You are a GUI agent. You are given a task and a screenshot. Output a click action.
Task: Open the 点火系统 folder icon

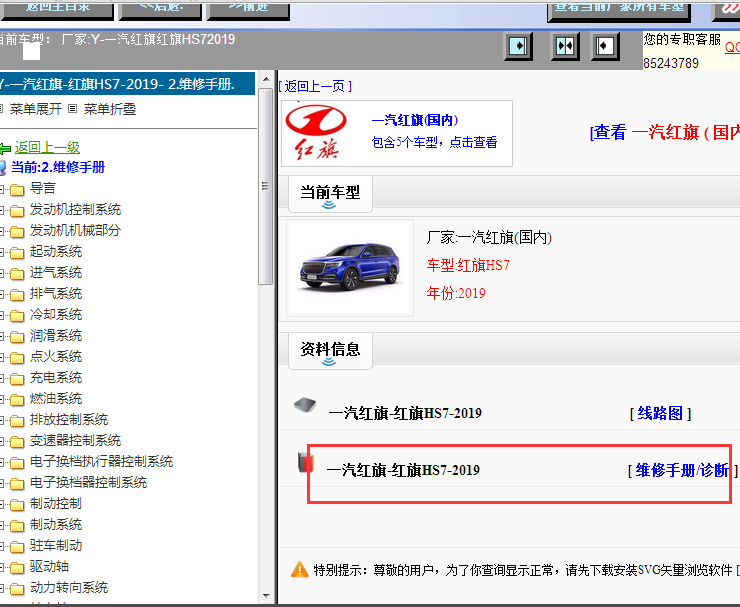point(17,358)
